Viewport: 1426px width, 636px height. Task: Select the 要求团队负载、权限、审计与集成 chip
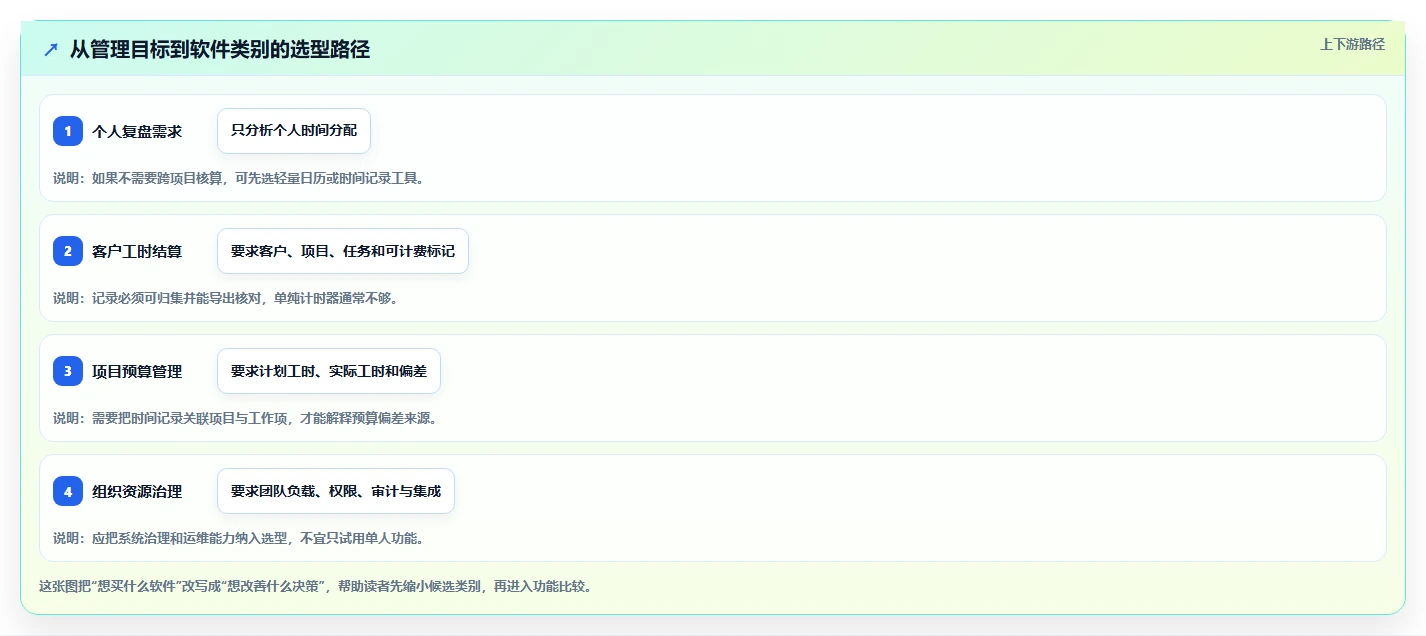(x=336, y=491)
